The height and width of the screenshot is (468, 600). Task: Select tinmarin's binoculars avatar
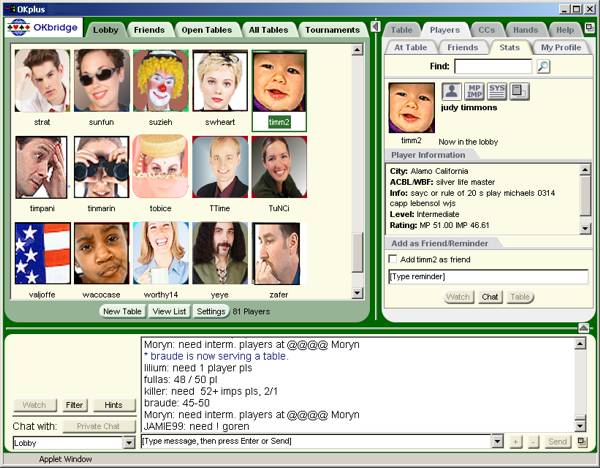click(x=101, y=167)
